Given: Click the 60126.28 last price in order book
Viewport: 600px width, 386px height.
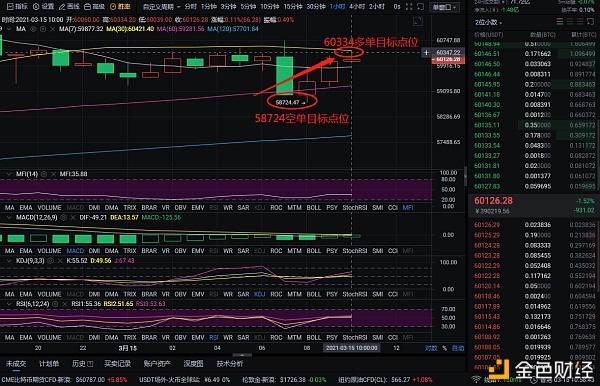Looking at the screenshot, I should (x=493, y=201).
